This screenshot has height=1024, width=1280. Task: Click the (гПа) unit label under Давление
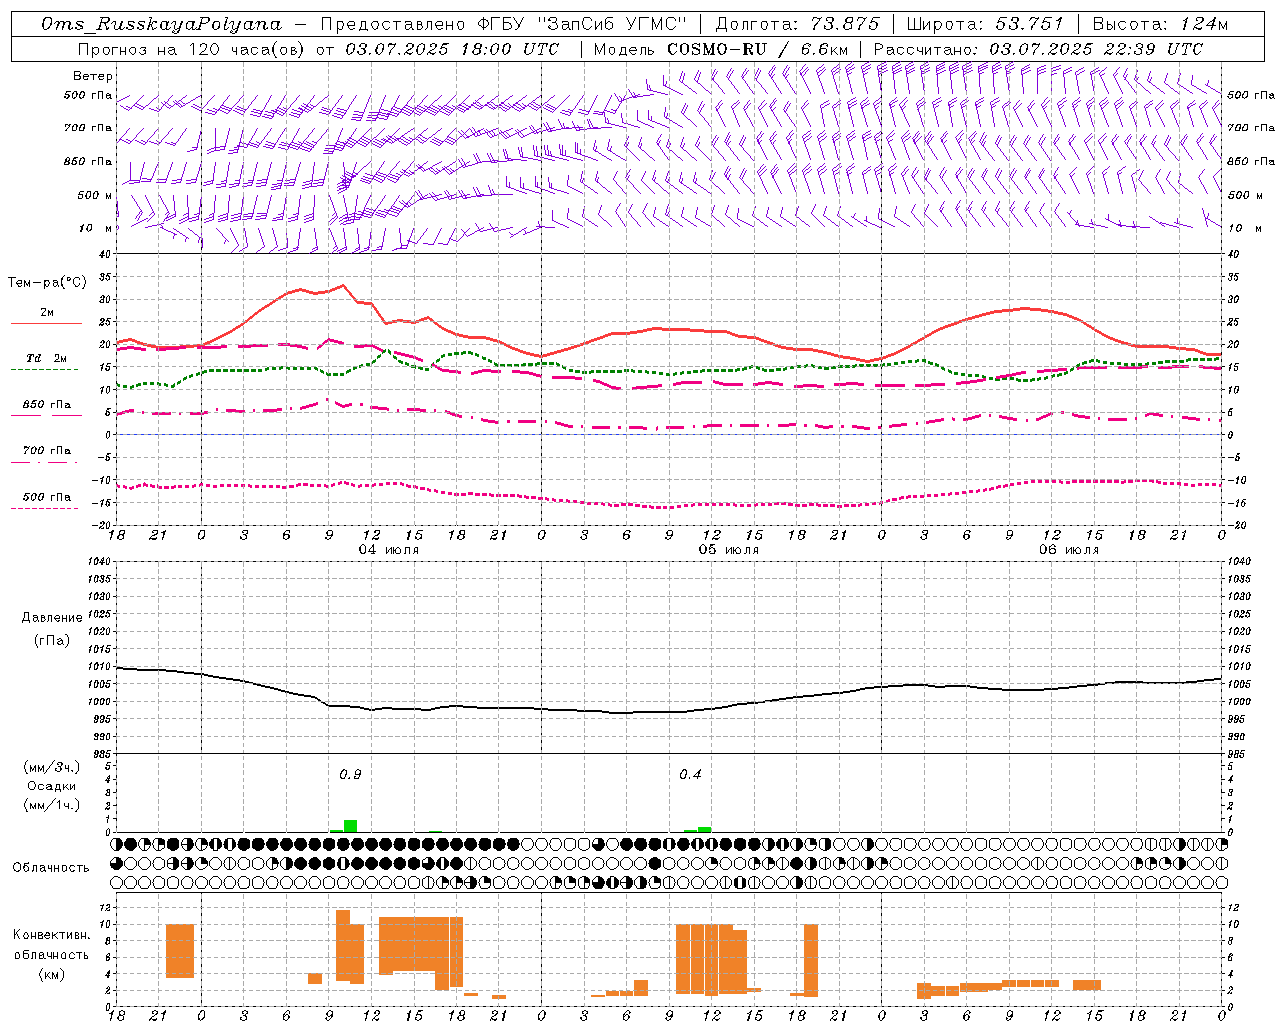pos(52,640)
